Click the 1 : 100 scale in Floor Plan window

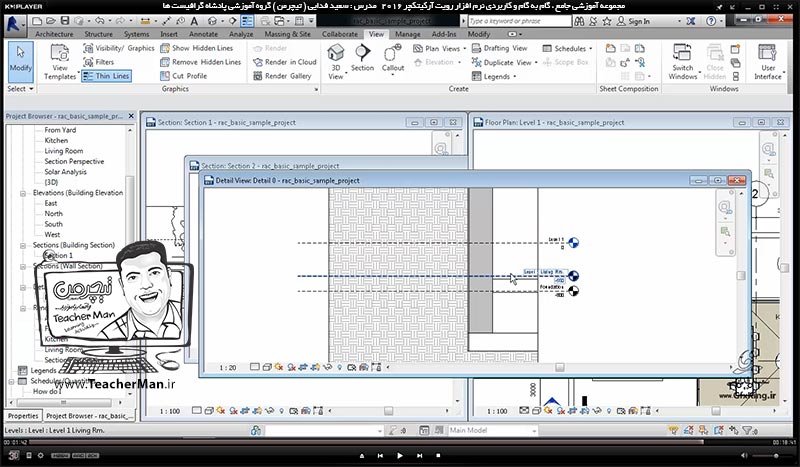tap(496, 411)
